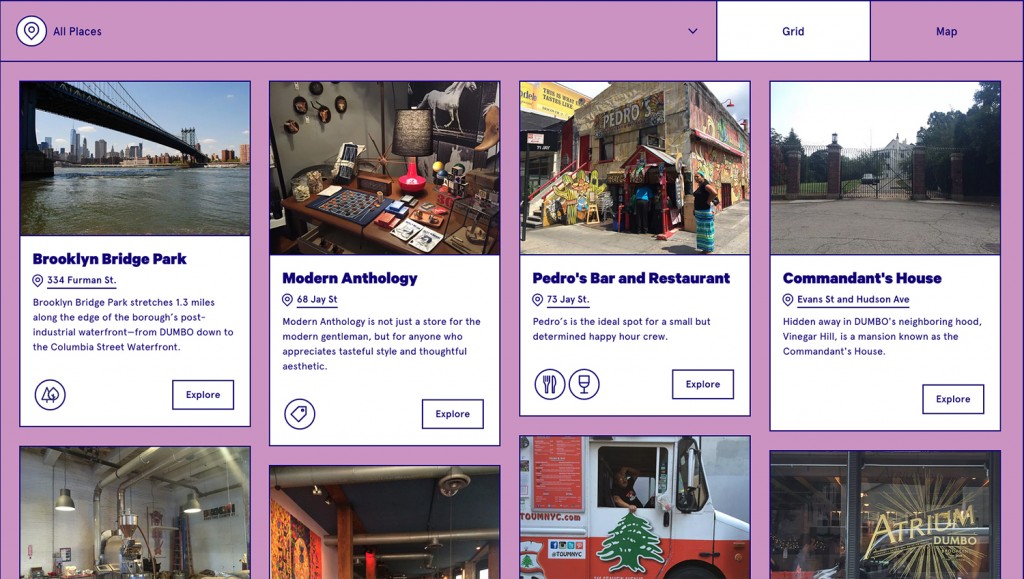Image resolution: width=1024 pixels, height=579 pixels.
Task: Open the Commandant's House title
Action: tap(862, 278)
